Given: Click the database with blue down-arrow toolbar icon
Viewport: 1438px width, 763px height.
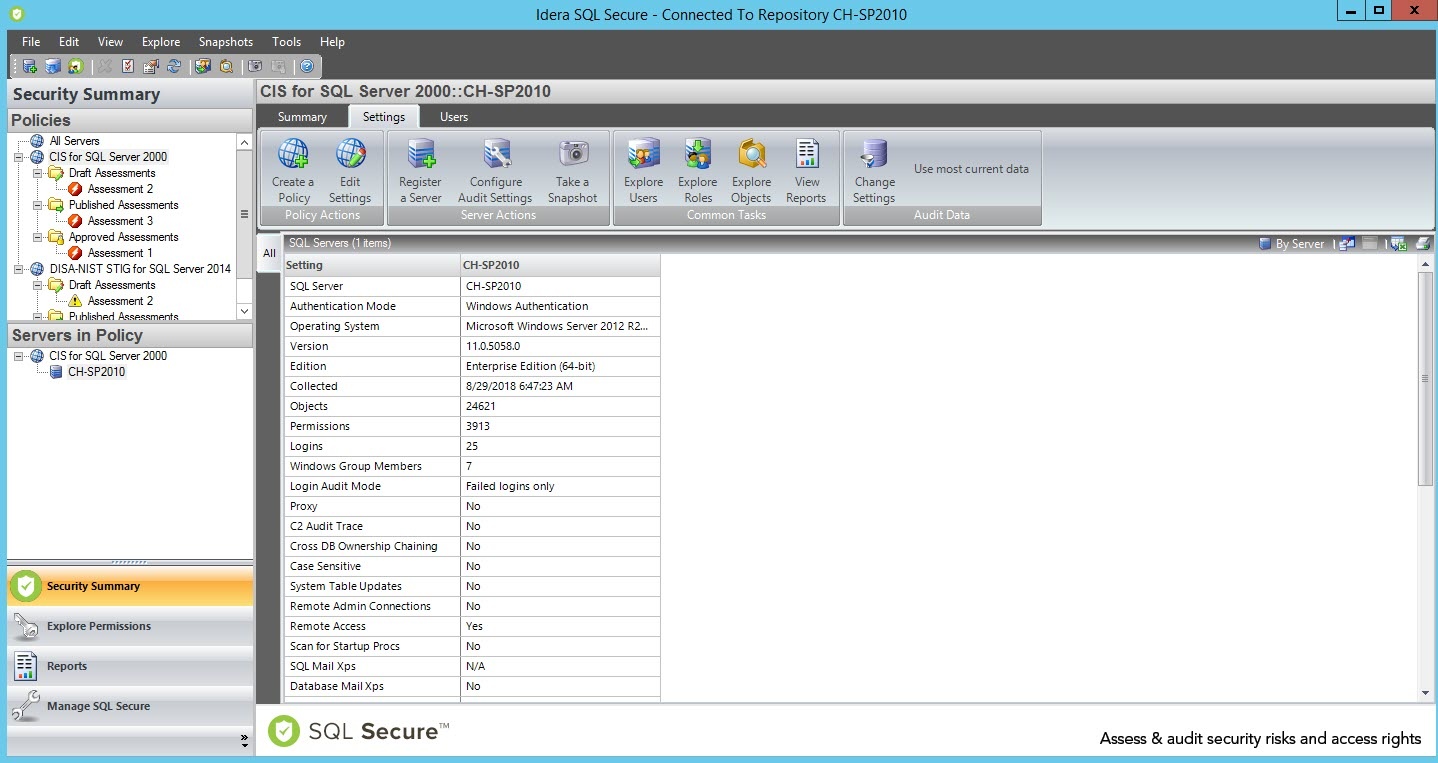Looking at the screenshot, I should 53,66.
